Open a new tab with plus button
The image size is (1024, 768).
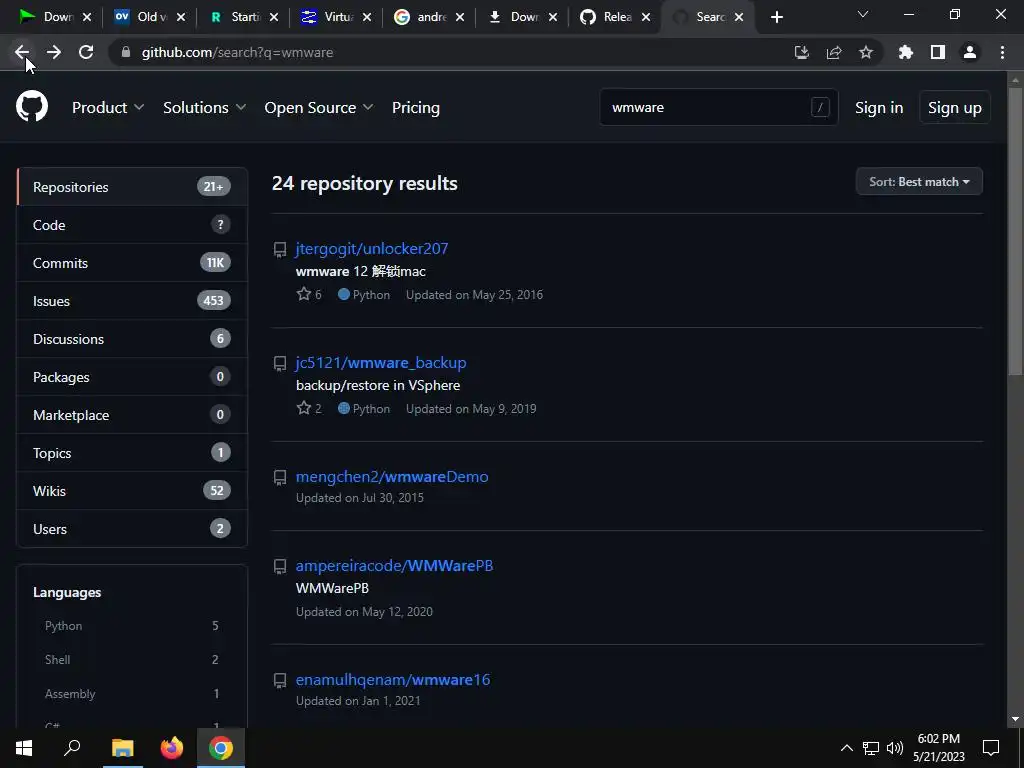pos(776,18)
